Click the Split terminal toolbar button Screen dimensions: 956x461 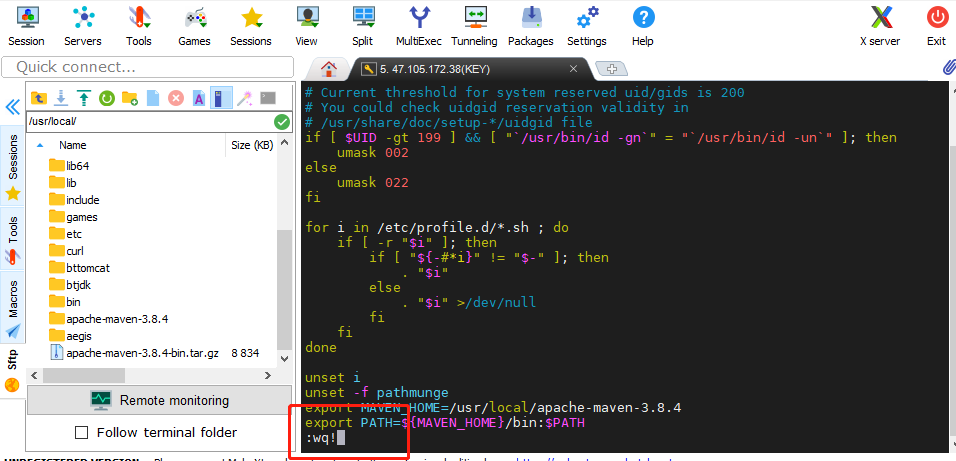point(363,26)
